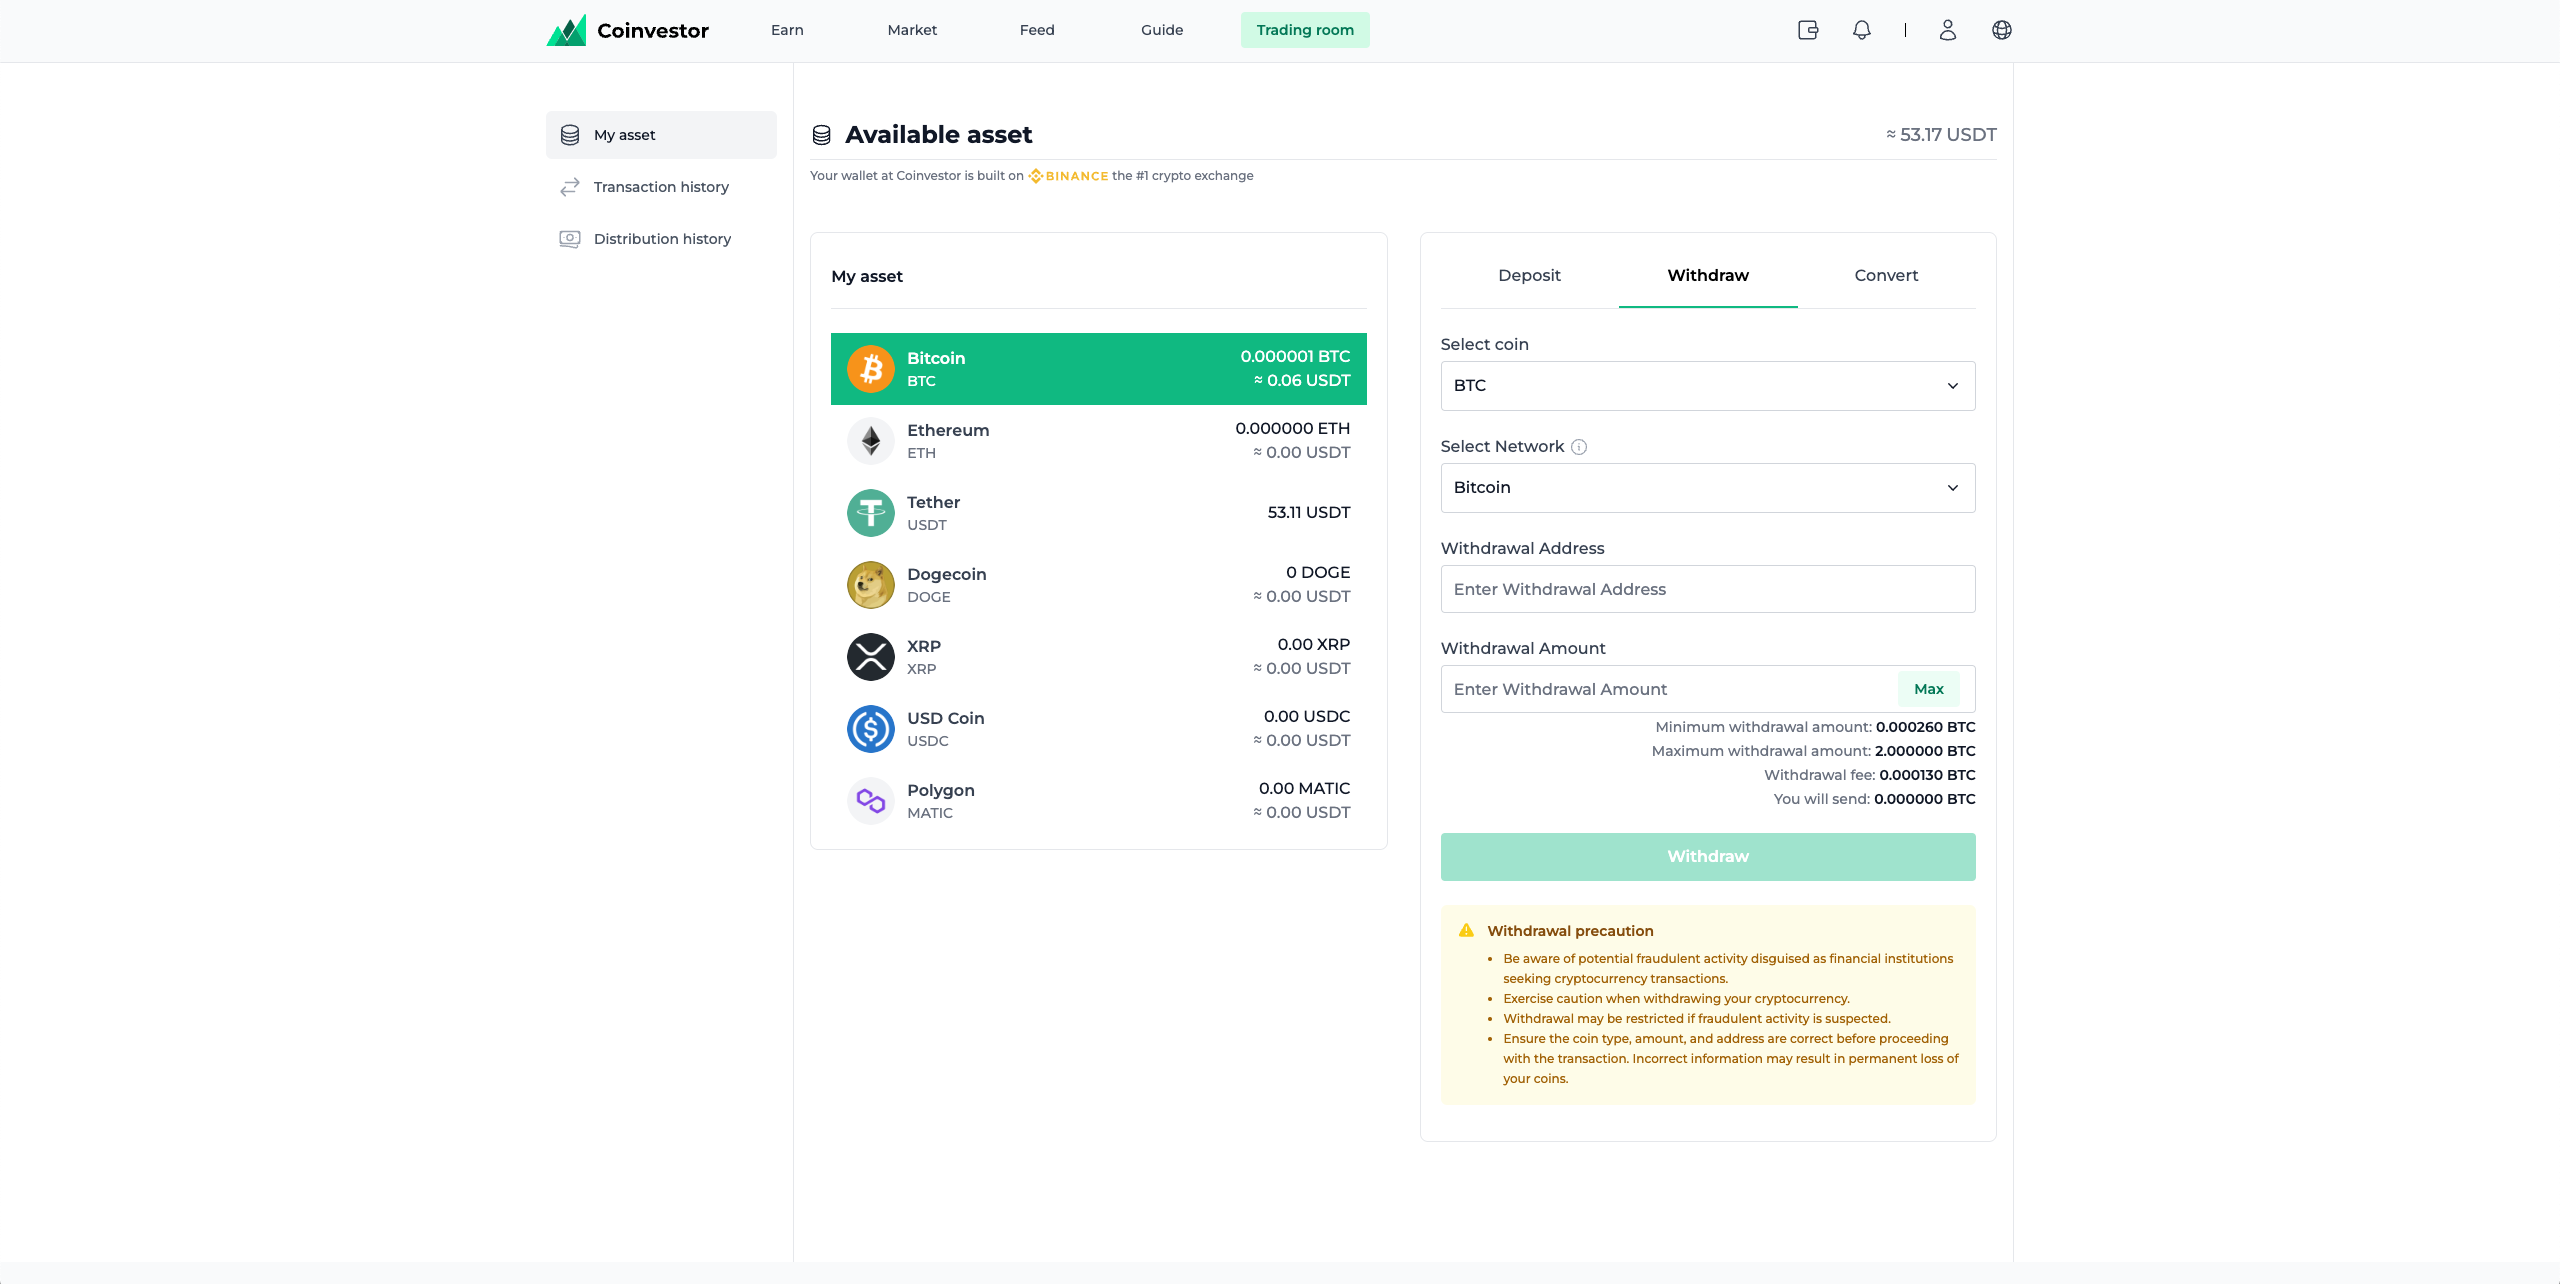Click the notification bell icon

[1861, 30]
